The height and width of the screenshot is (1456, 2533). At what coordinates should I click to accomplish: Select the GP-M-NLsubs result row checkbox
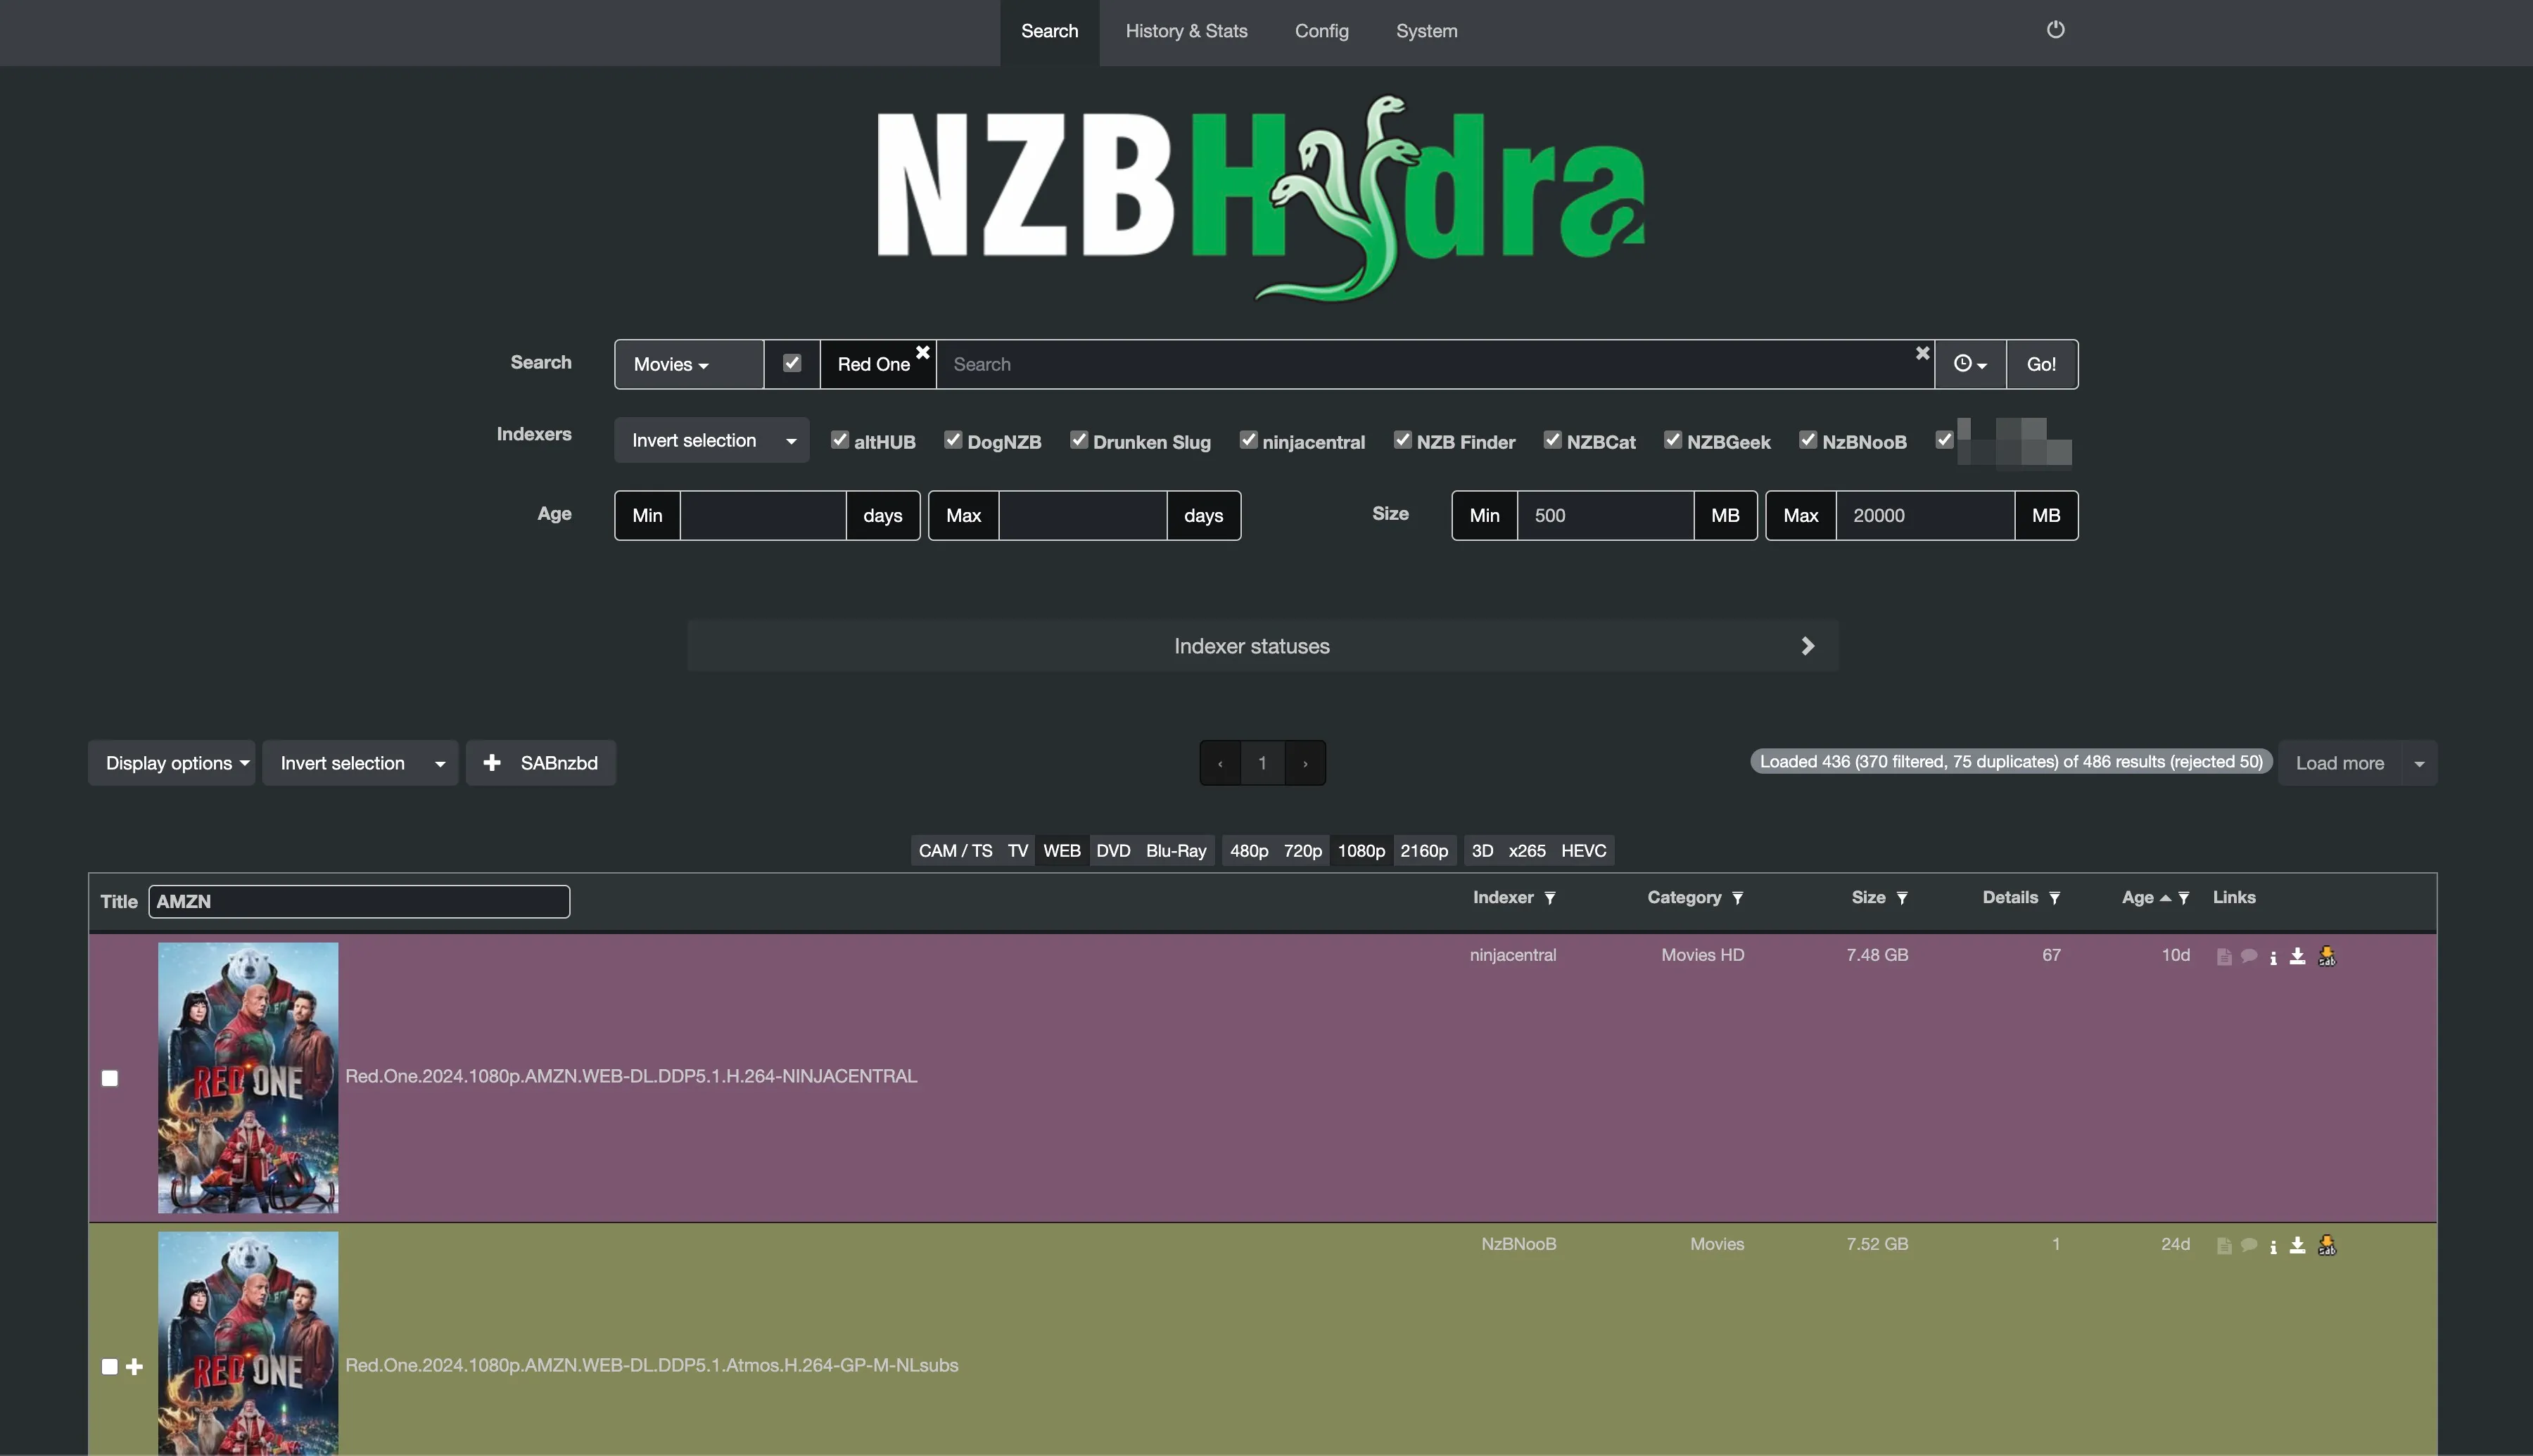coord(110,1367)
